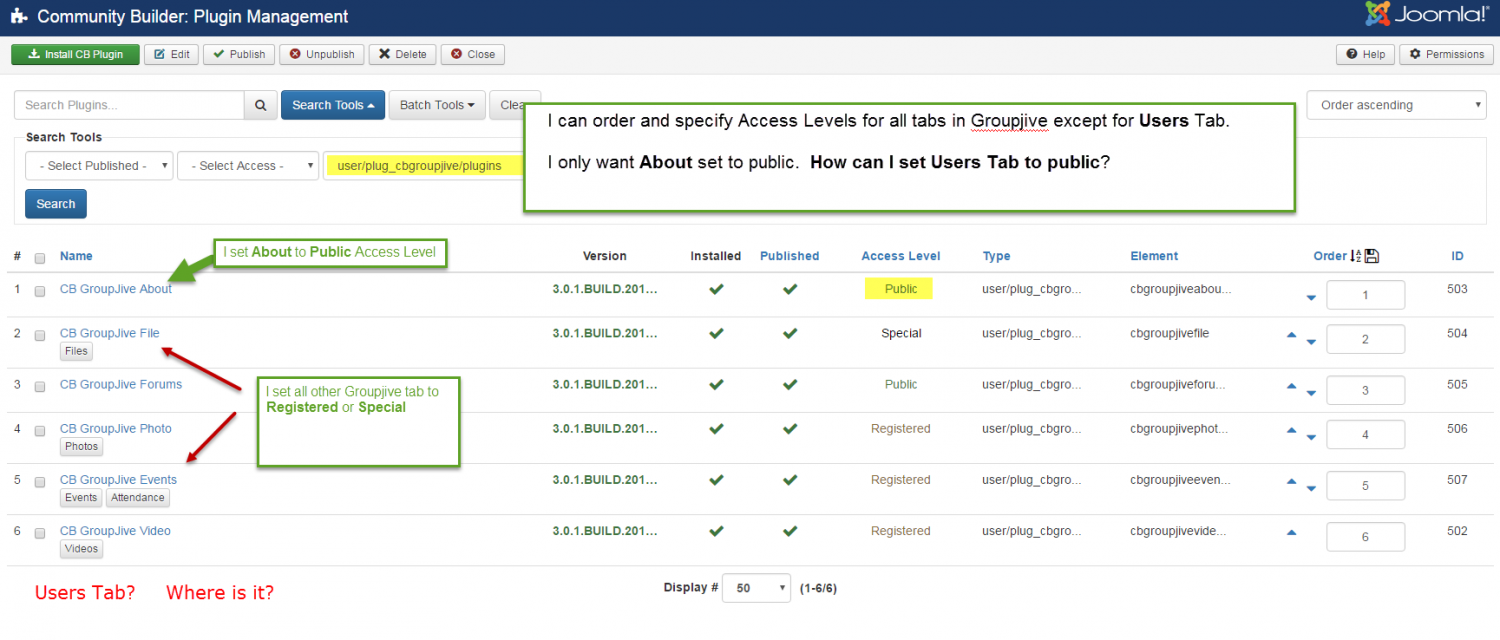Move CB GroupJive Photo up in order
The image size is (1500, 640).
point(1291,430)
